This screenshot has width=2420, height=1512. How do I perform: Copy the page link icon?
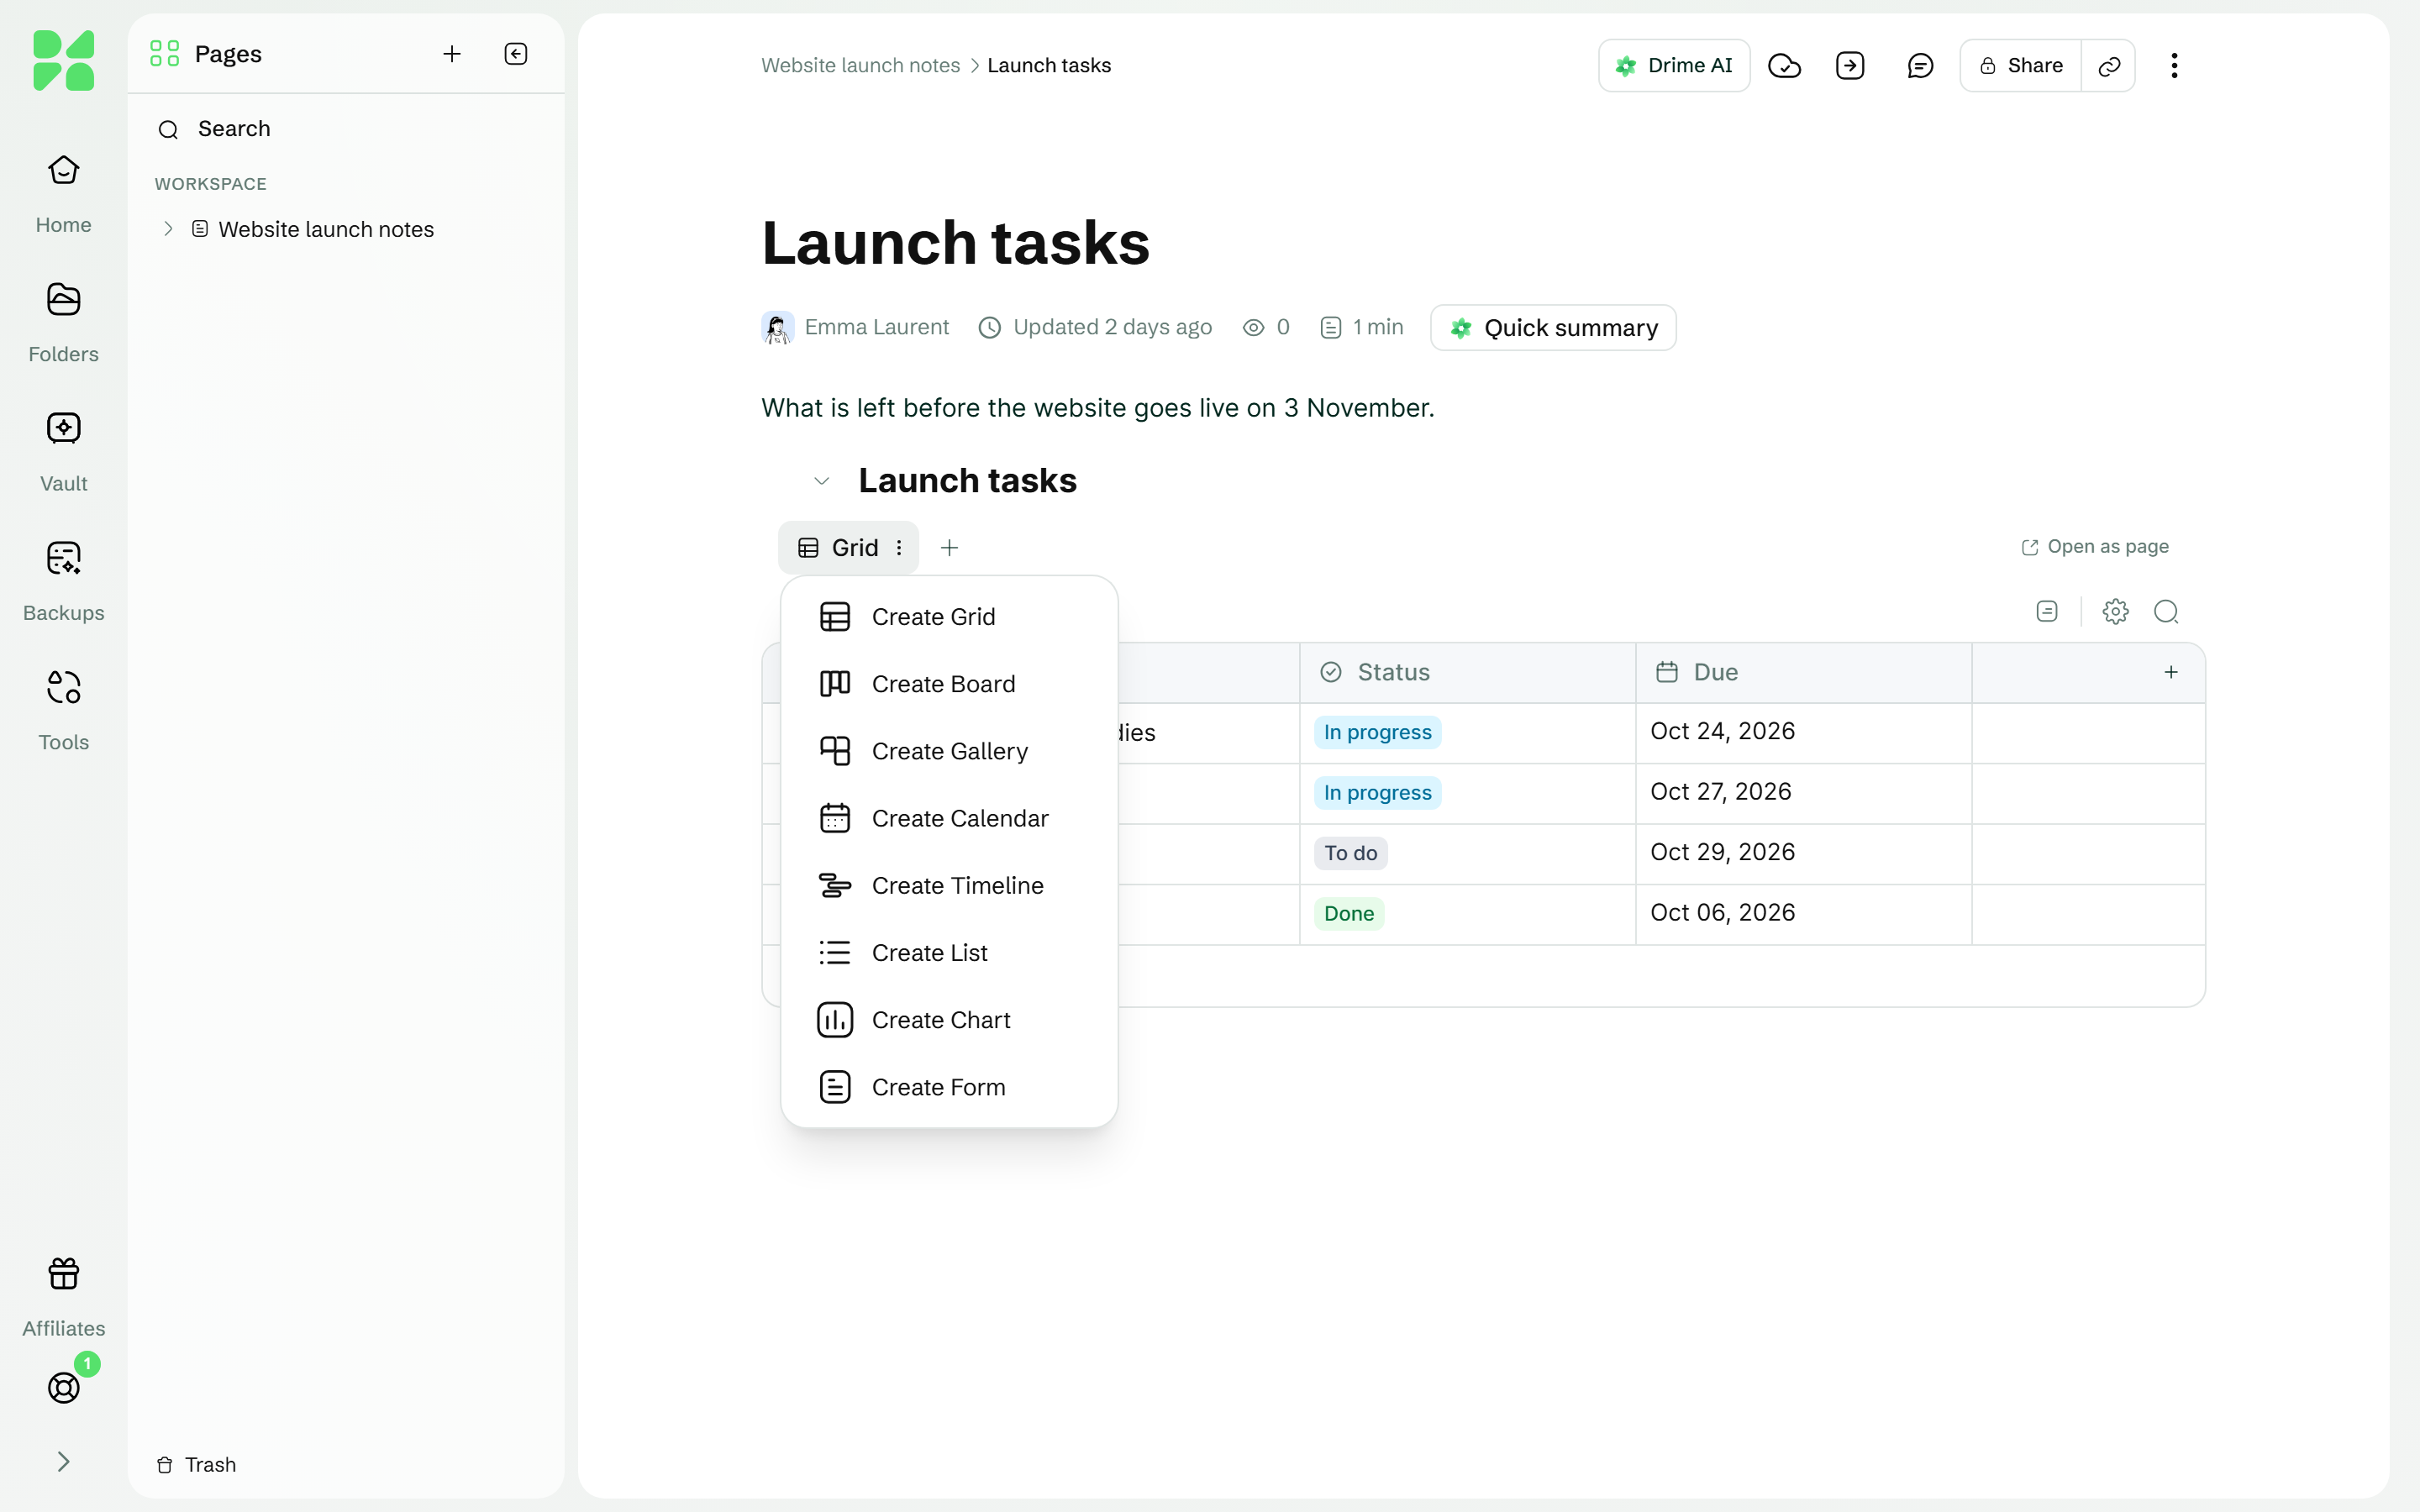(x=2109, y=66)
